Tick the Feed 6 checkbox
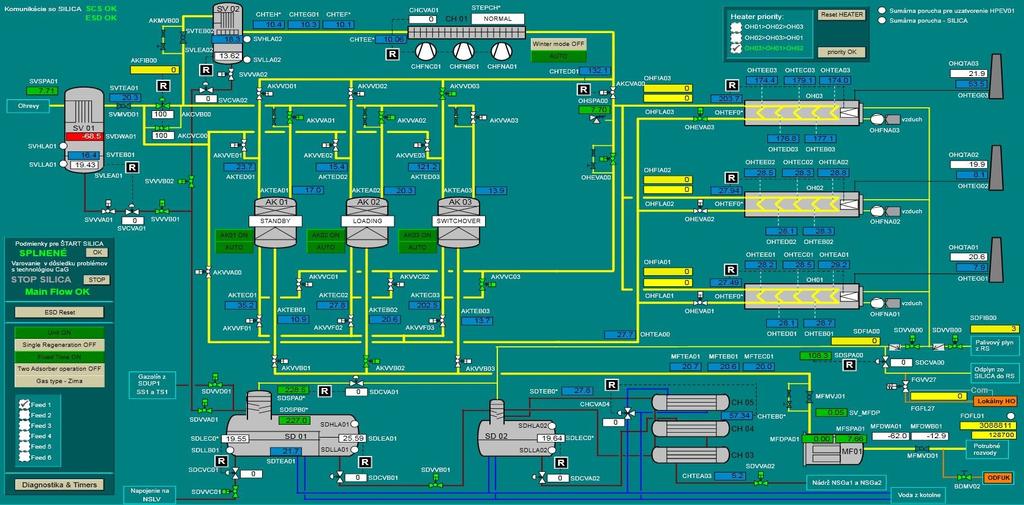The width and height of the screenshot is (1024, 505). [x=24, y=457]
